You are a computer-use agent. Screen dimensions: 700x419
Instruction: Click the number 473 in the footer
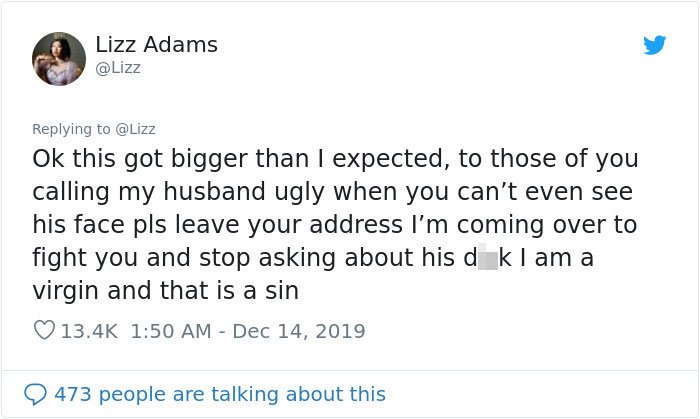point(73,394)
